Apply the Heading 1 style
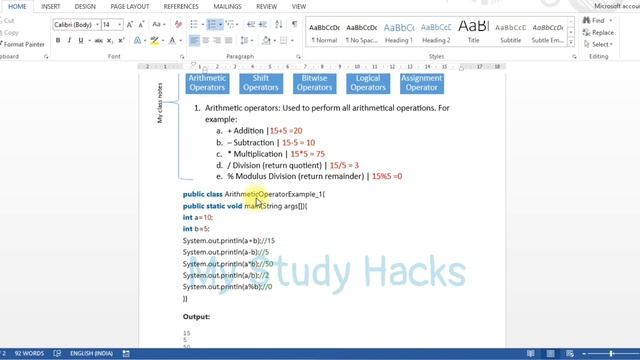Image resolution: width=640 pixels, height=360 pixels. point(399,33)
